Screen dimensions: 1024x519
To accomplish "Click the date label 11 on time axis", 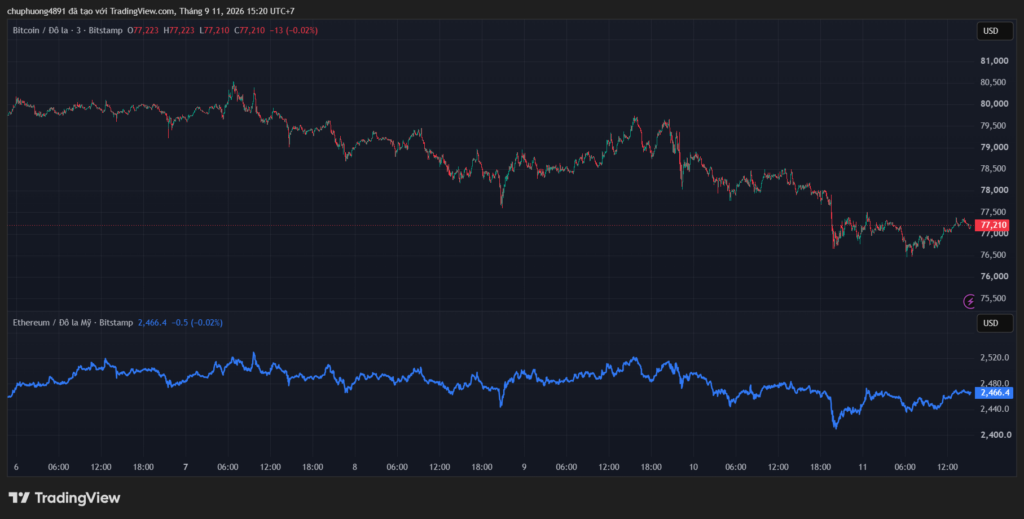I will 862,467.
